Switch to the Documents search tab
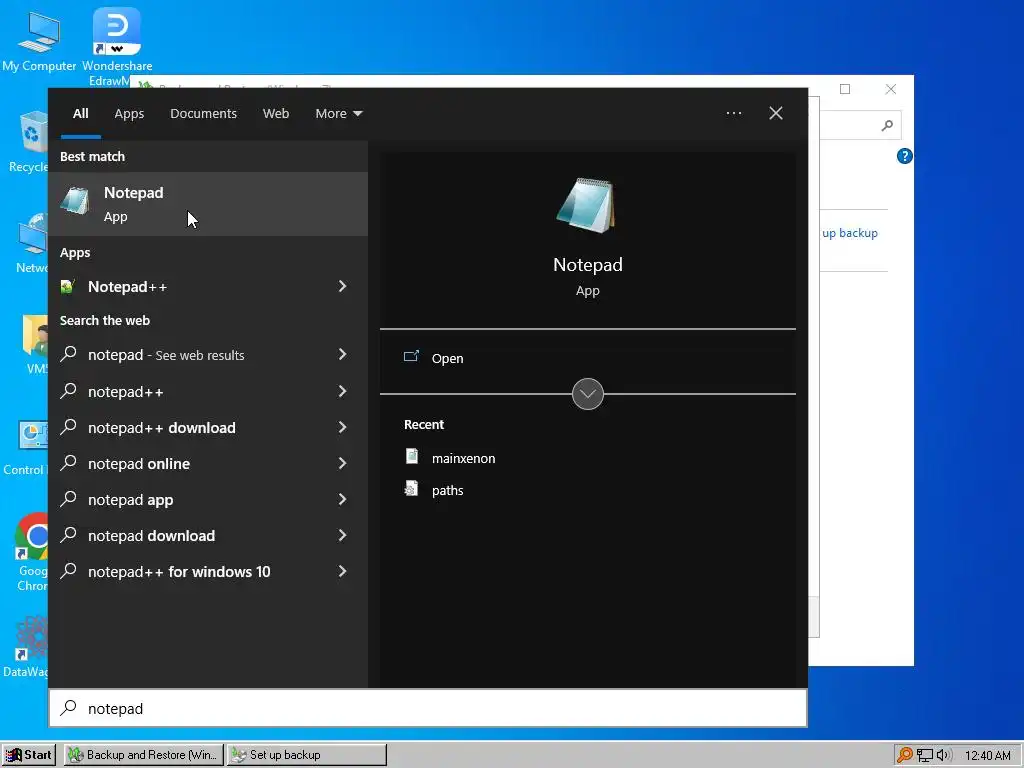The image size is (1024, 768). click(203, 114)
